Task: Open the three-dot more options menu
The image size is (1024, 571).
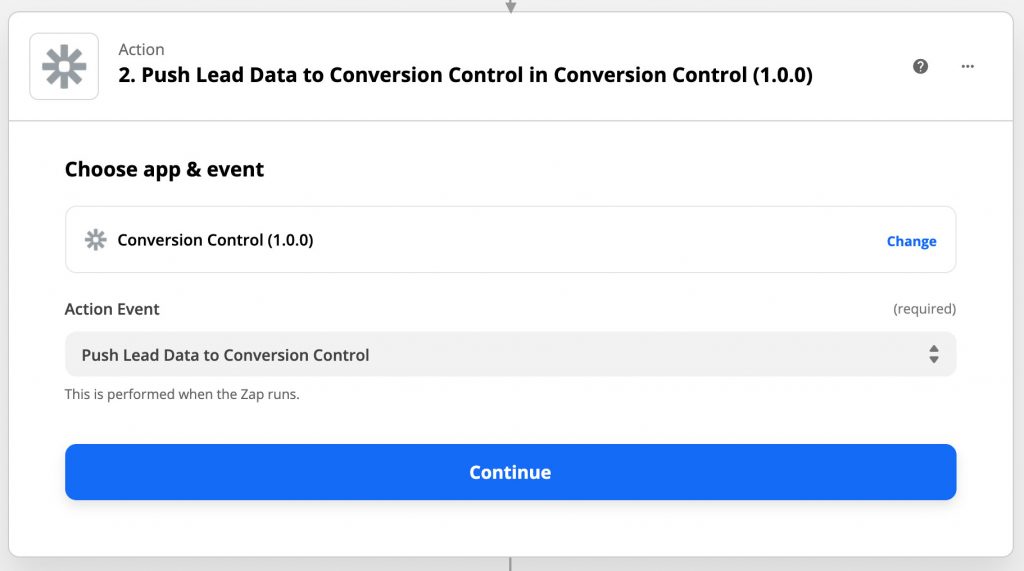Action: (x=967, y=66)
